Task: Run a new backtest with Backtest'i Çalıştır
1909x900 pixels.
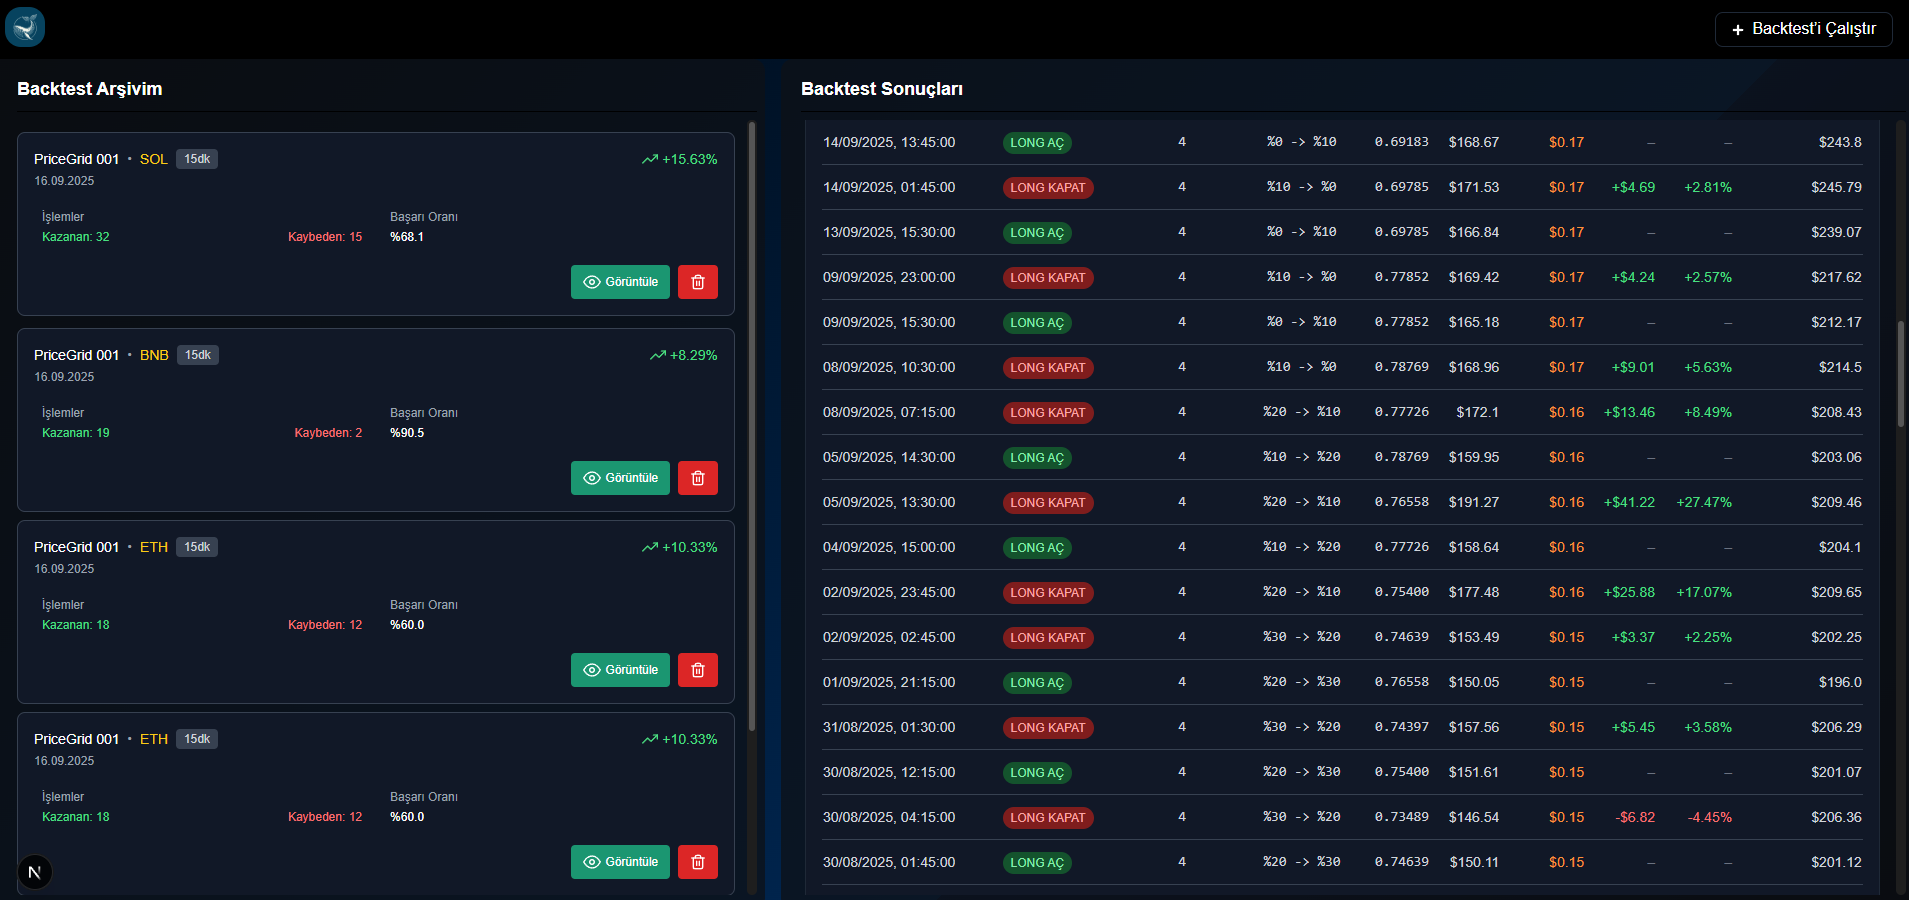Action: [1803, 29]
